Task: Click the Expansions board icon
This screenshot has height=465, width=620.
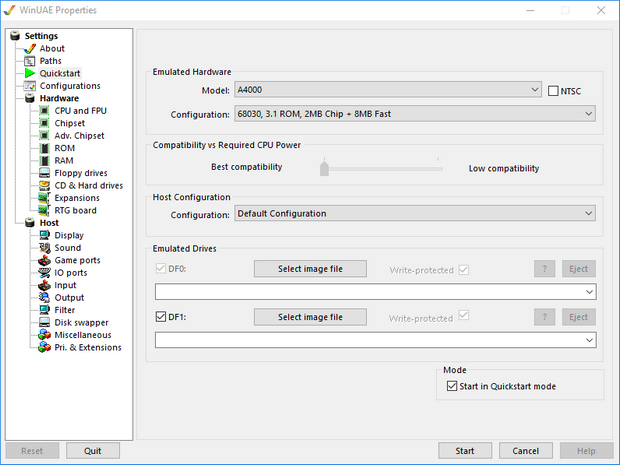Action: coord(44,198)
